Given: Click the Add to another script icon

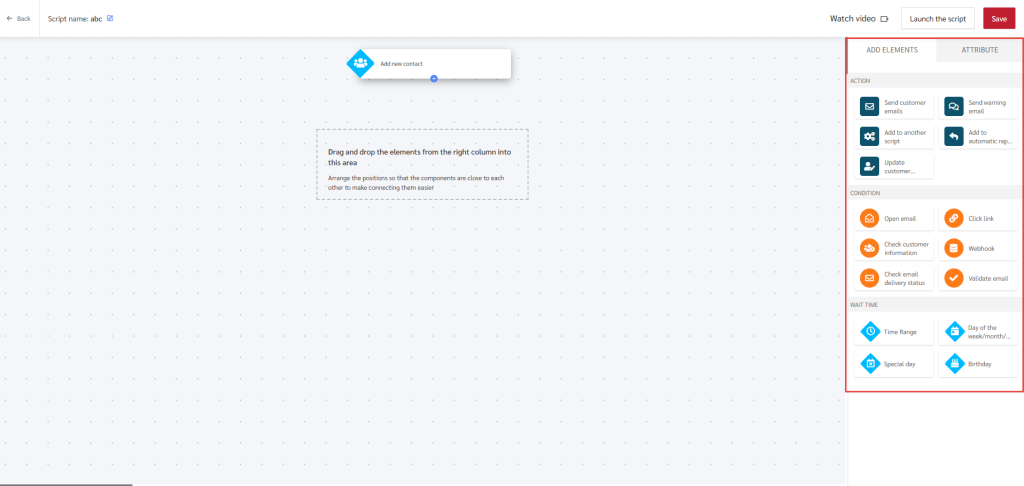Looking at the screenshot, I should (x=869, y=136).
